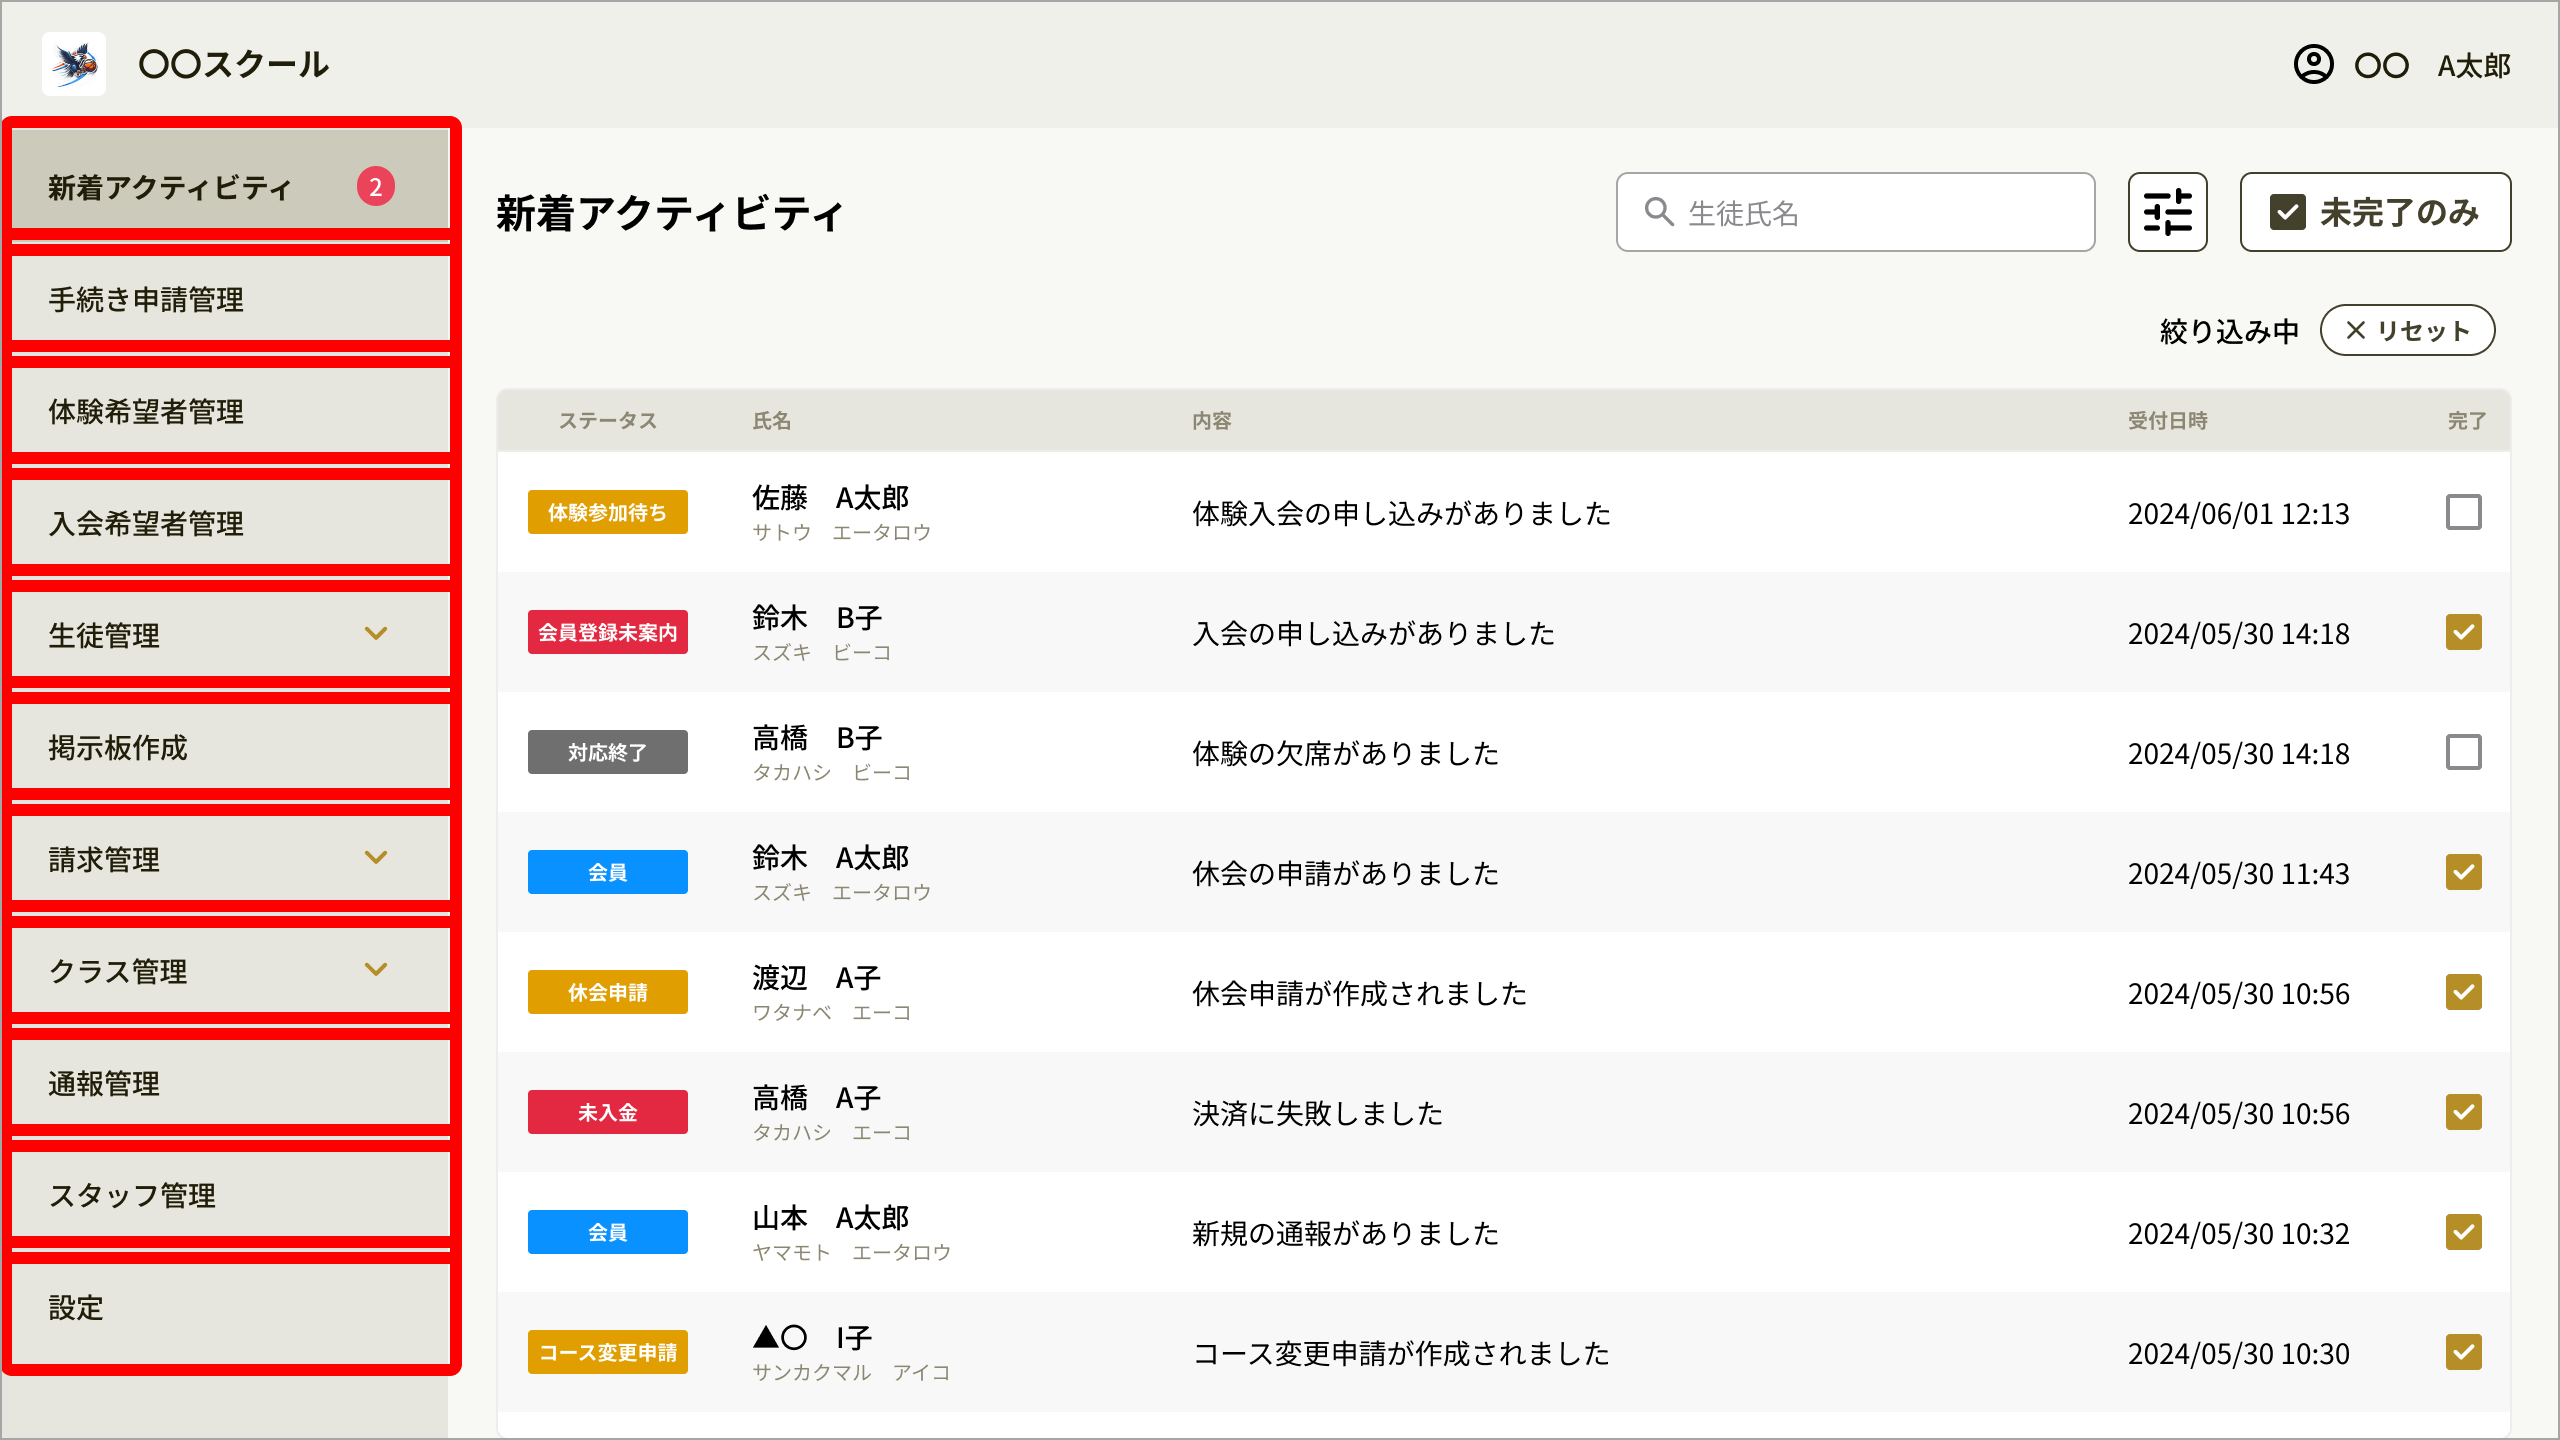Select the 新規の通報がありました text
The height and width of the screenshot is (1440, 2560).
coord(1346,1233)
